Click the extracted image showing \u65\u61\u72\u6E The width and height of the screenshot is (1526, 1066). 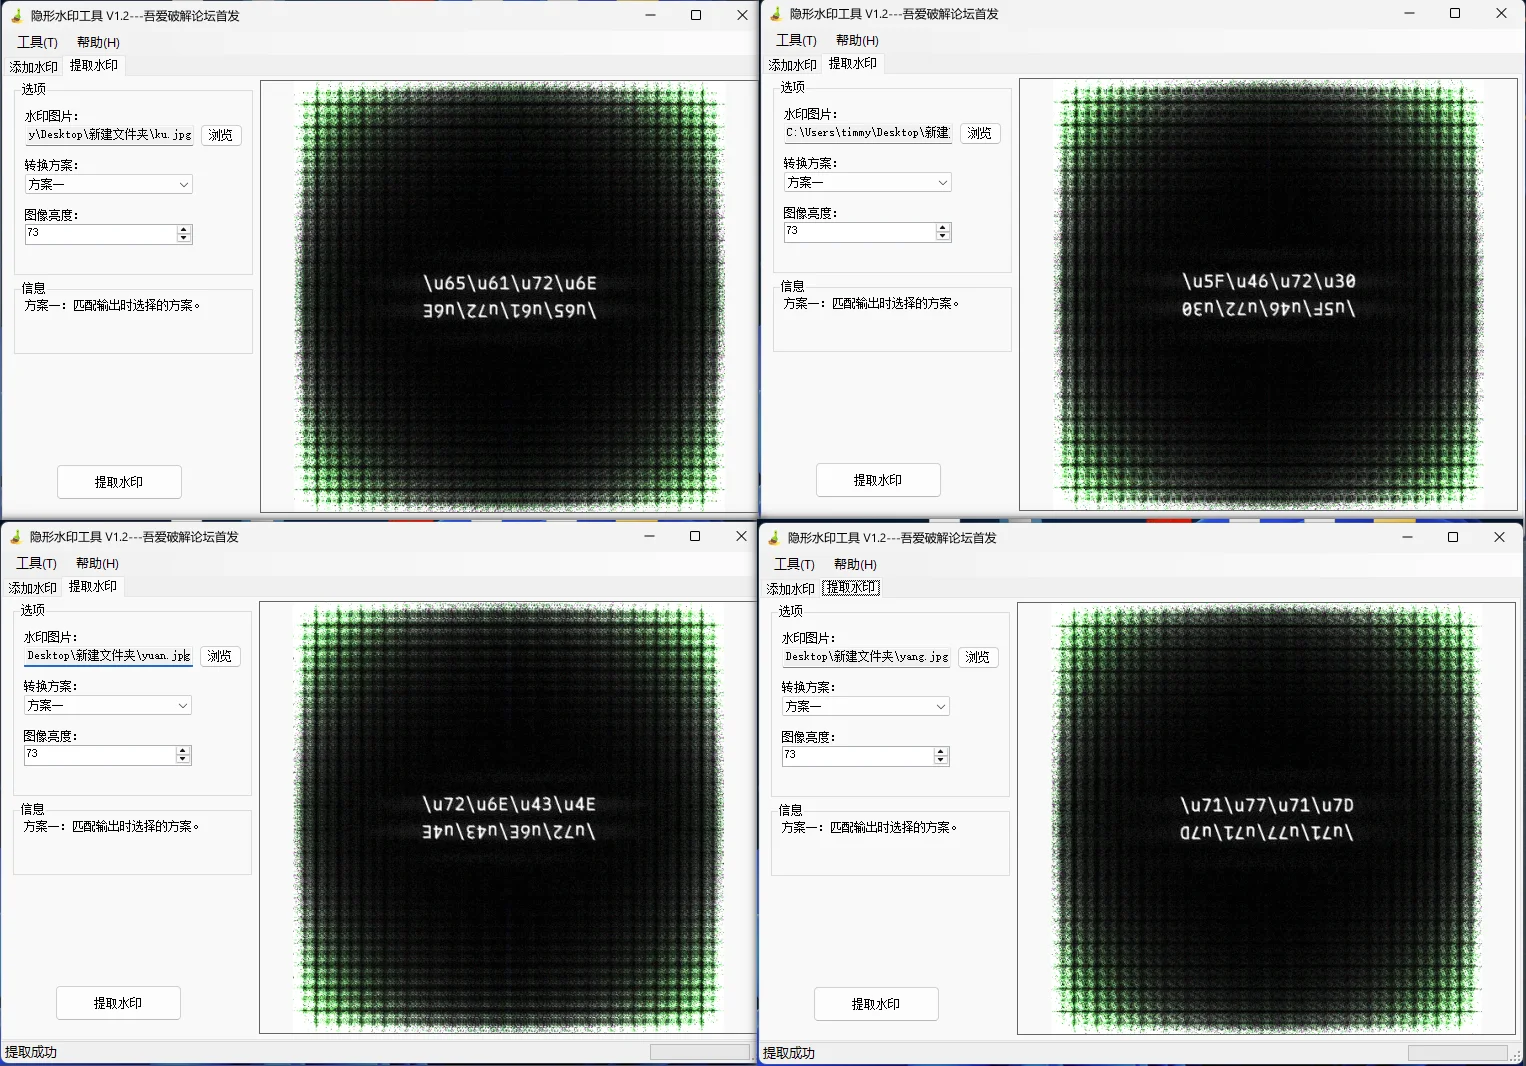(x=509, y=296)
